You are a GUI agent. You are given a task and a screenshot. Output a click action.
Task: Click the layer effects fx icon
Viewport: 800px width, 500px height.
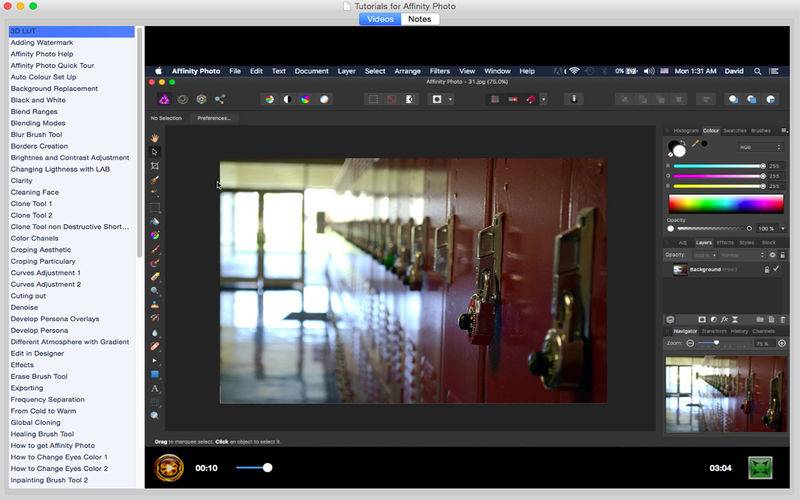click(x=724, y=319)
